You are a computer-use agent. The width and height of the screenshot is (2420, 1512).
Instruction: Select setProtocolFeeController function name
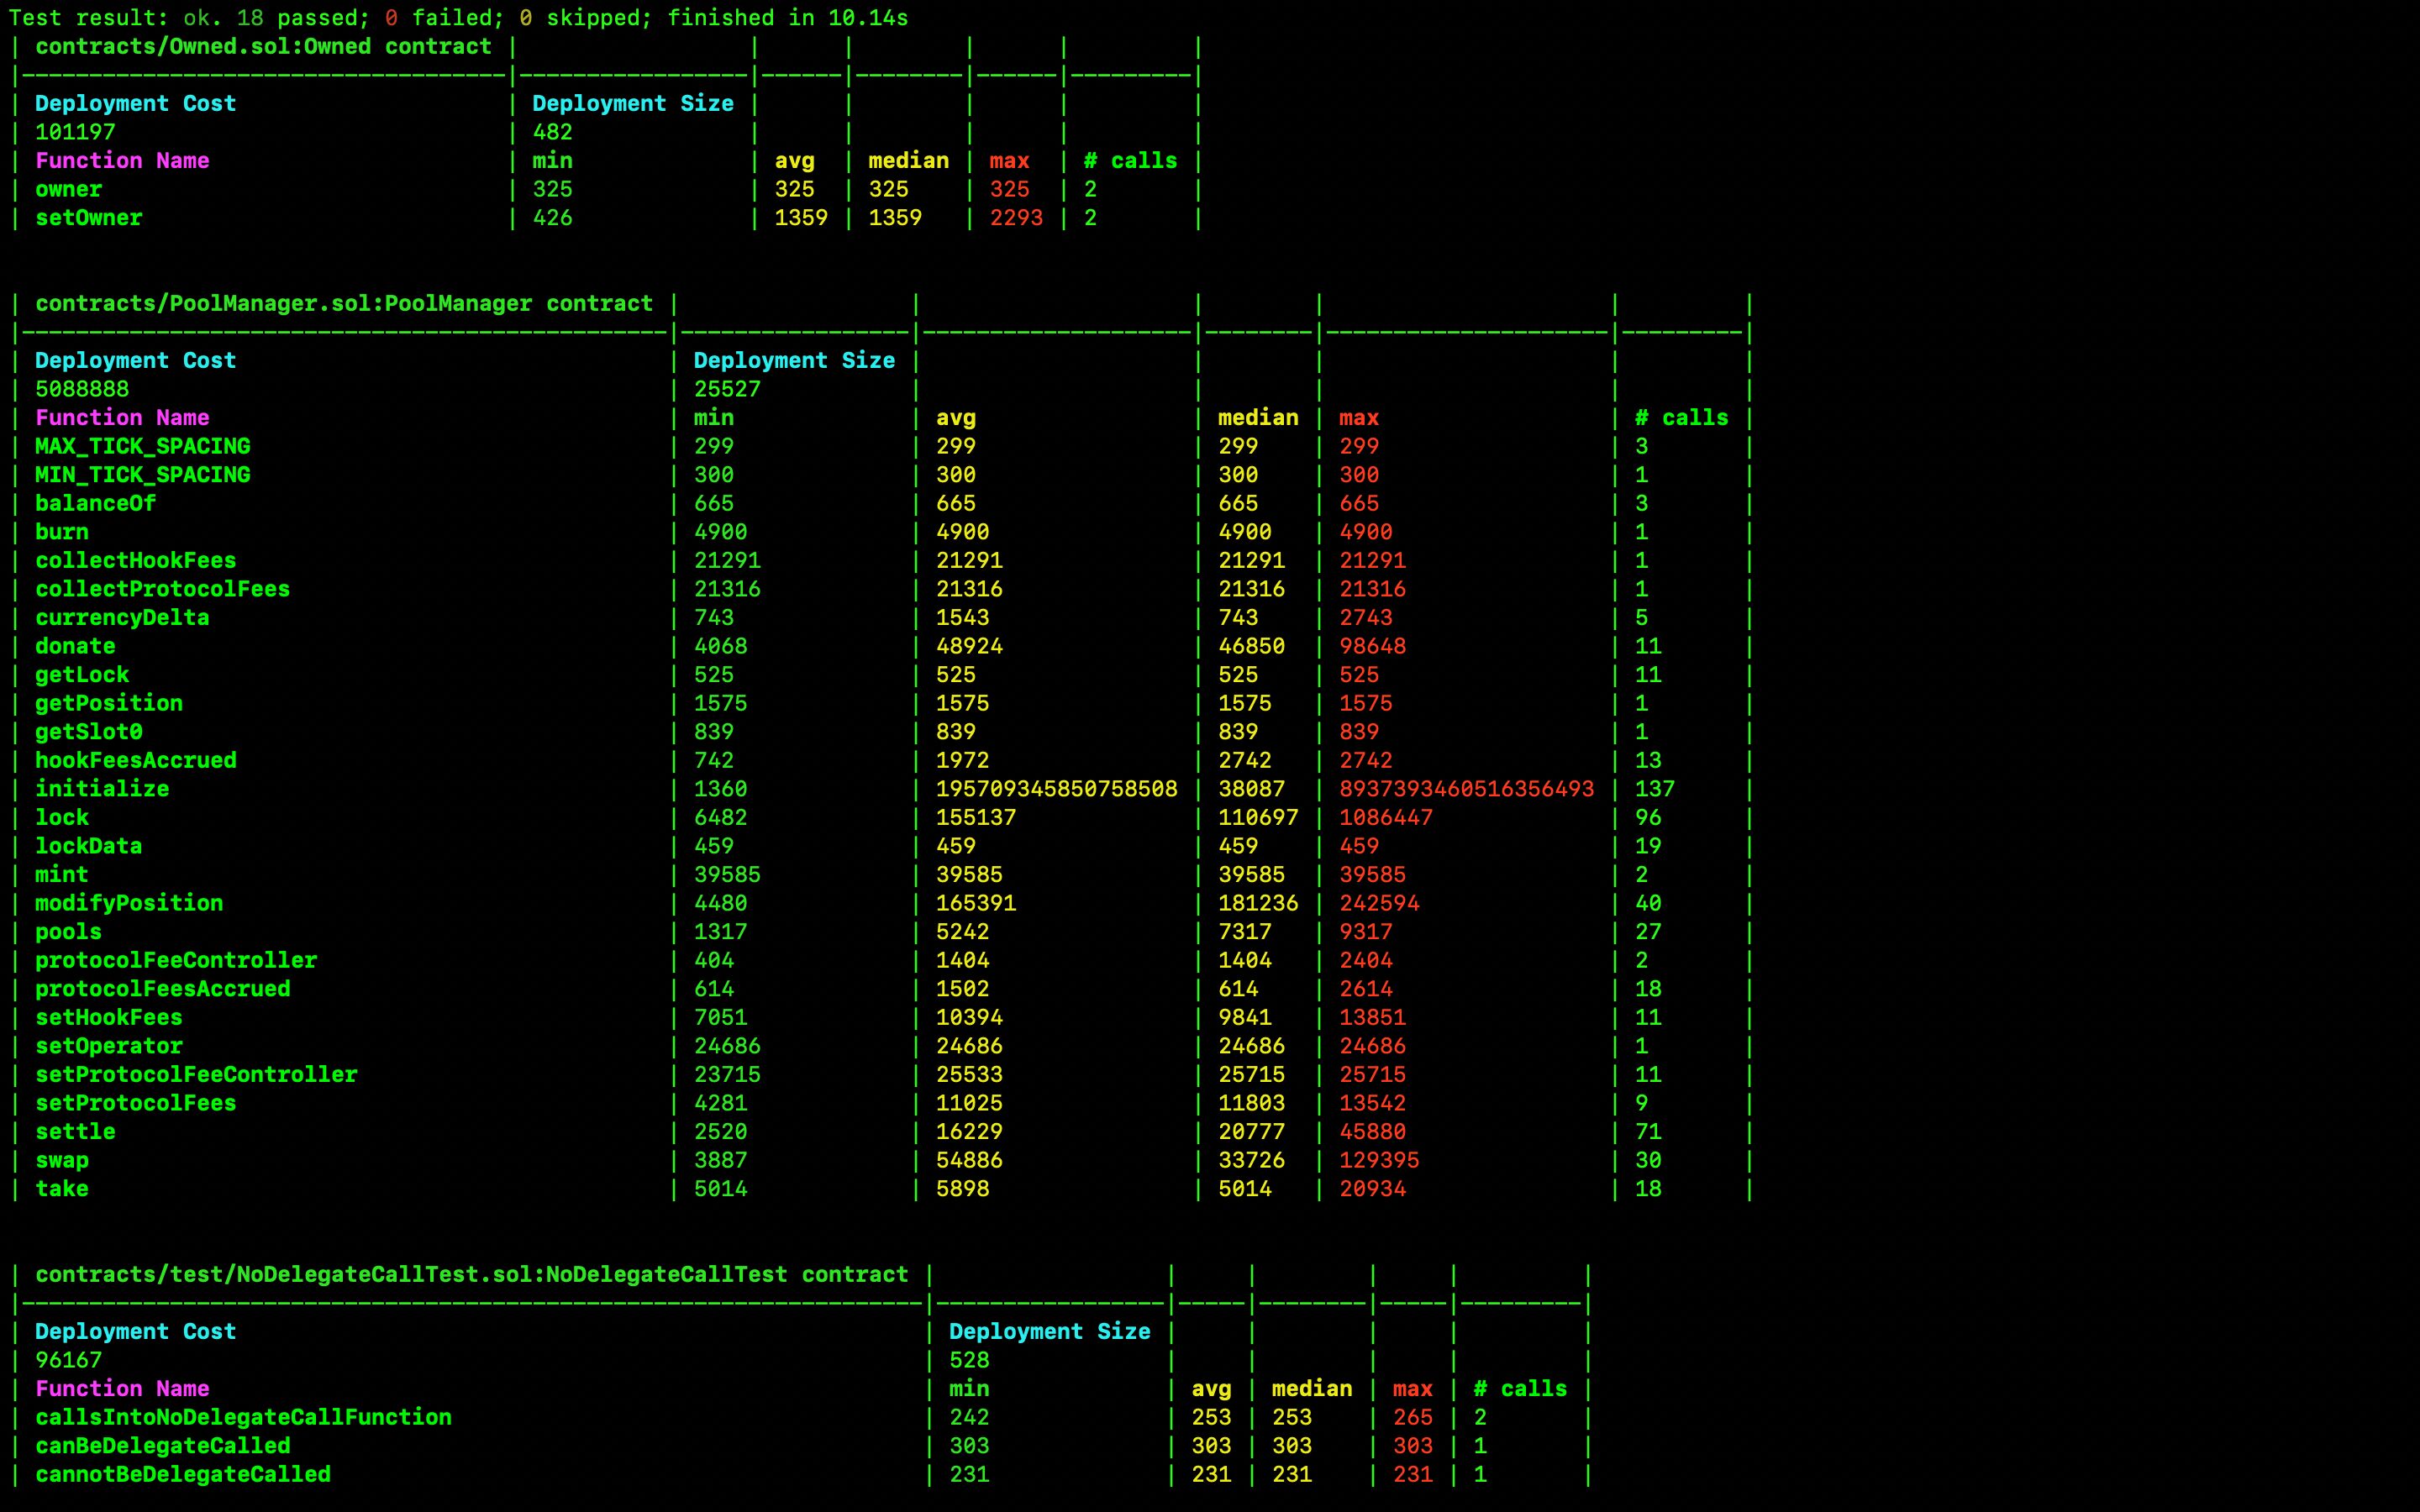(x=196, y=1074)
